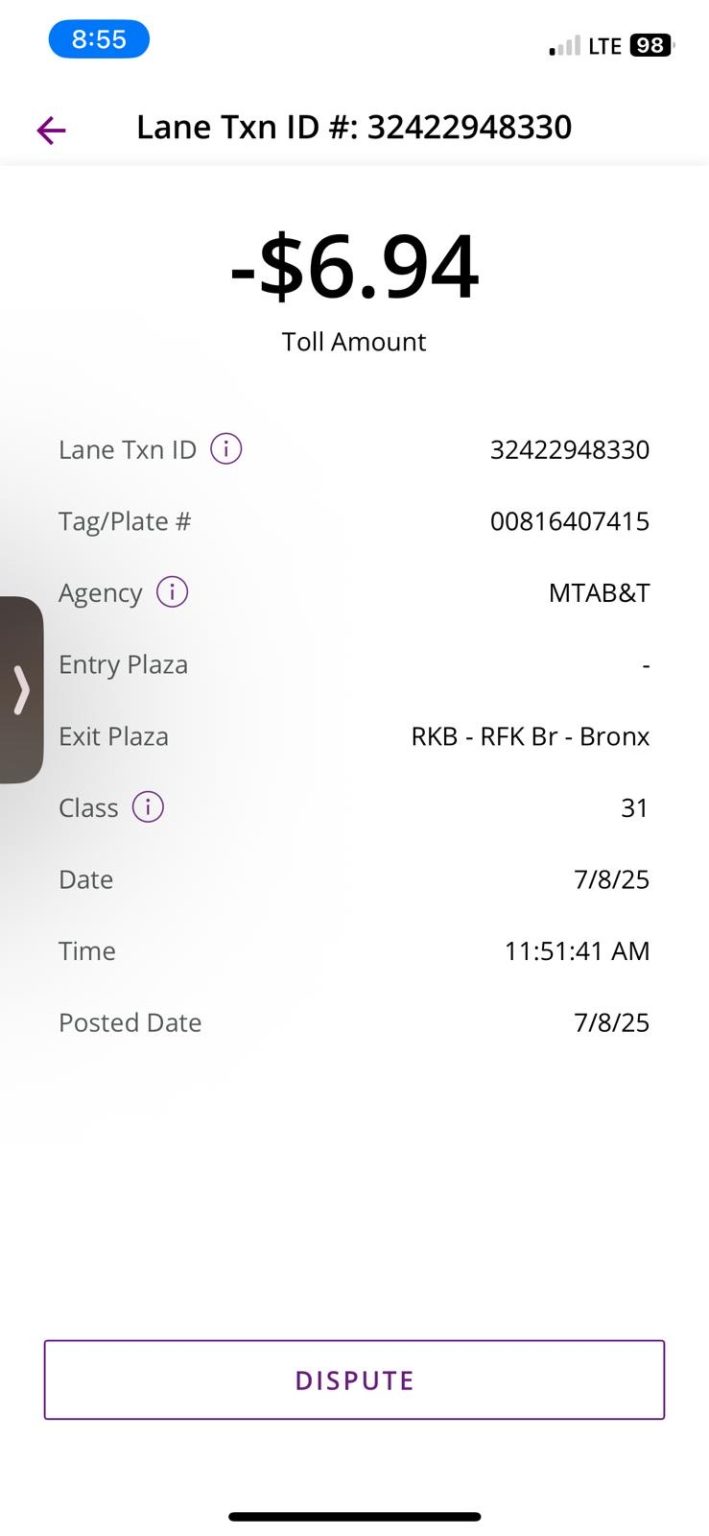
Task: Tap the Tag/Plate number 00816407415
Action: tap(569, 521)
